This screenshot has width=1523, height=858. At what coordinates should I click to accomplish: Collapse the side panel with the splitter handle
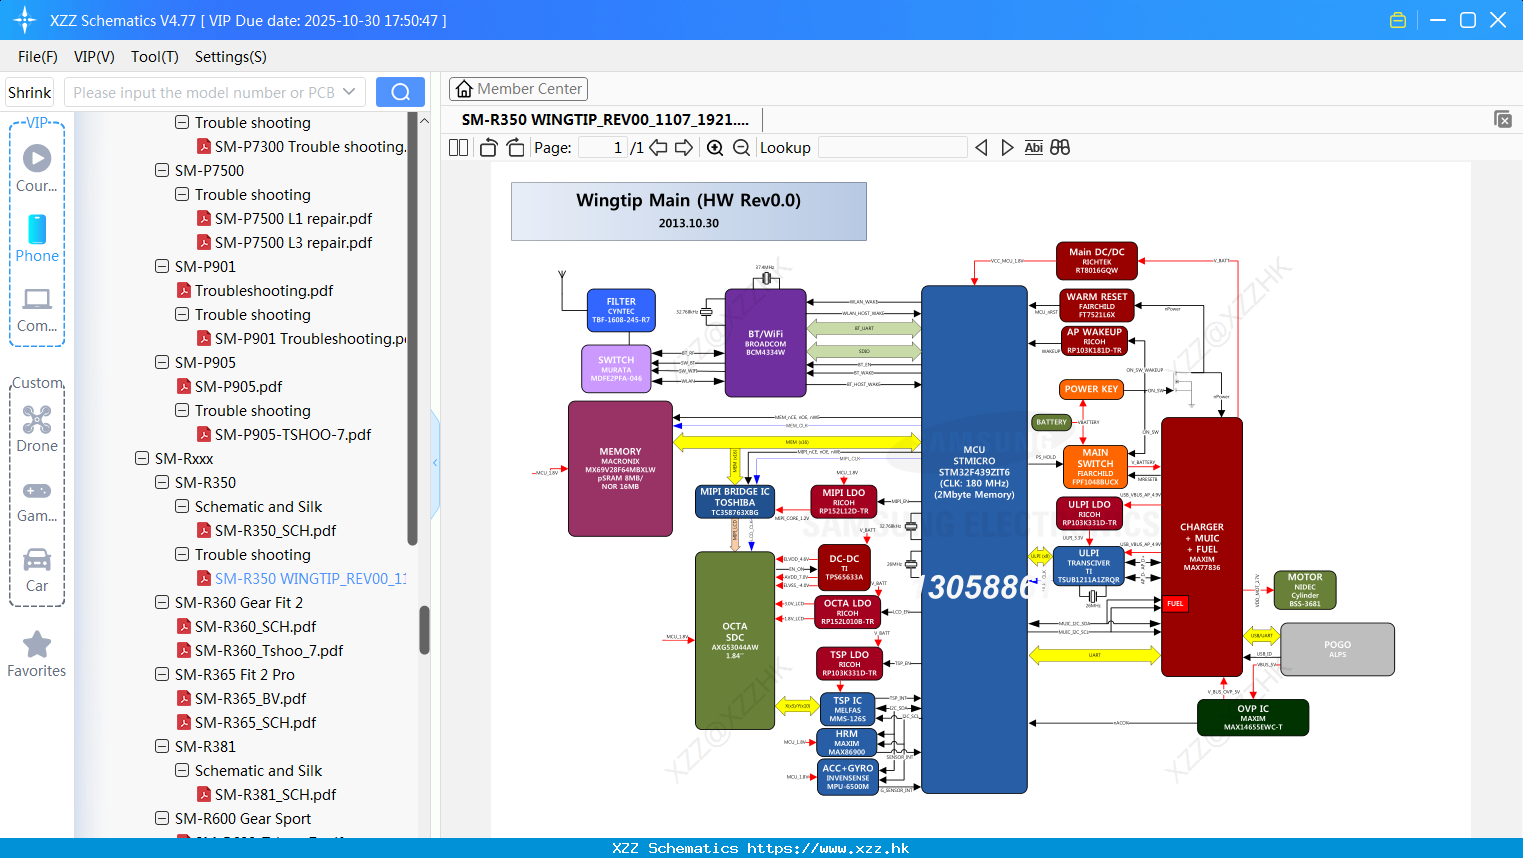point(435,463)
